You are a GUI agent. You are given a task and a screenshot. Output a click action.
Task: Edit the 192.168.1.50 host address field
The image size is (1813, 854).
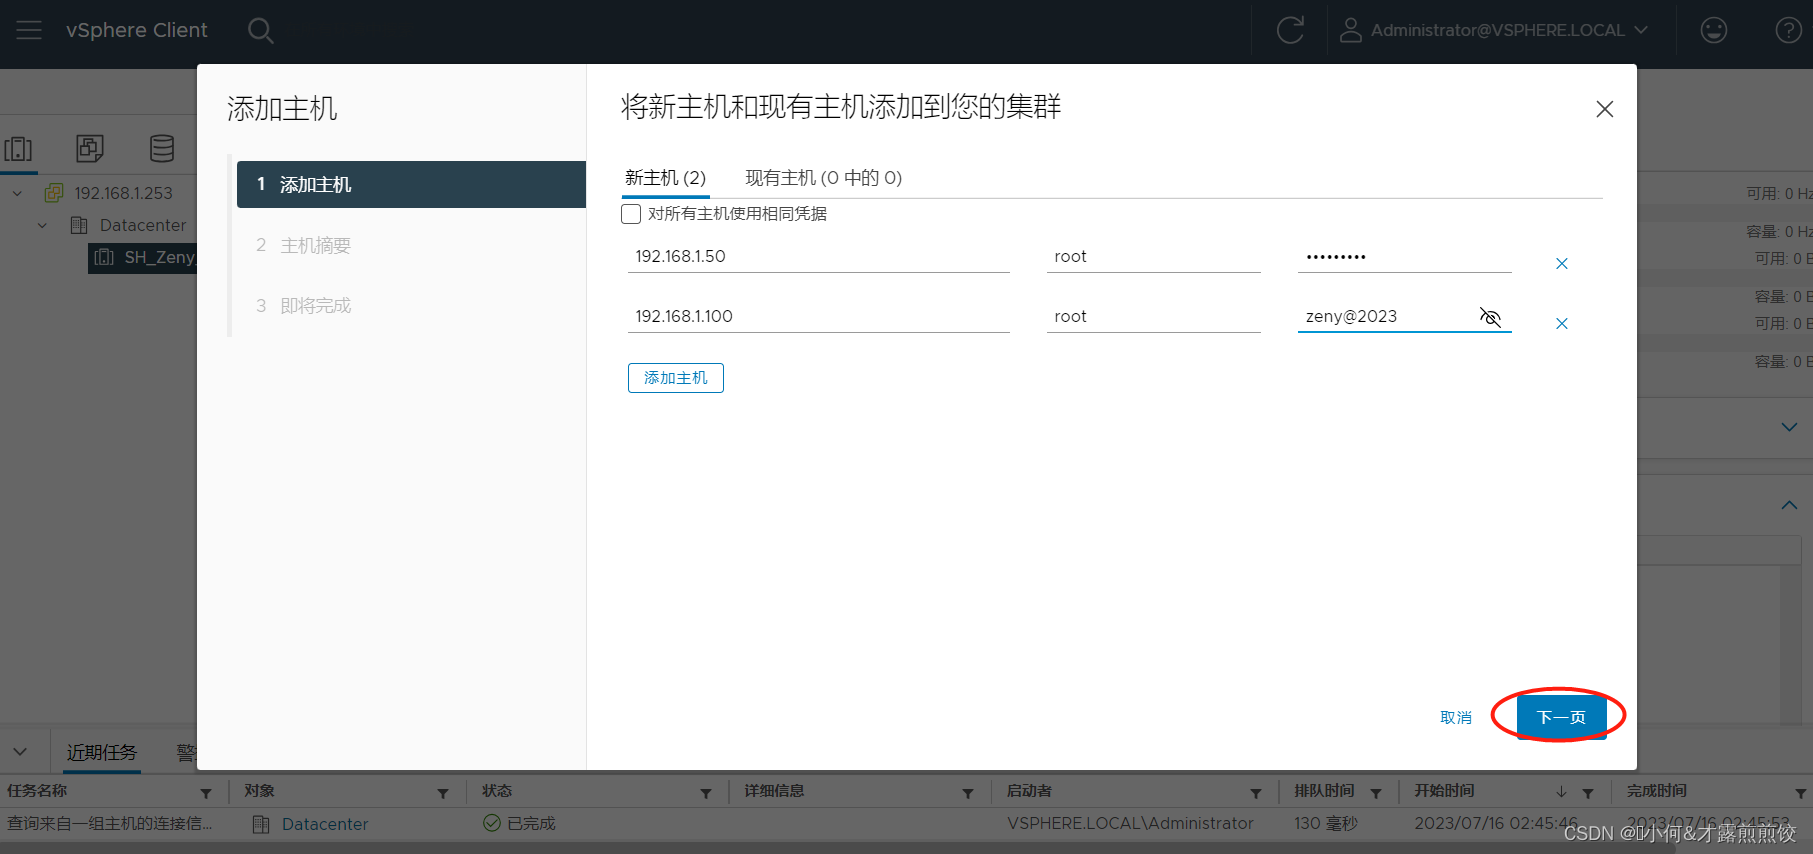tap(818, 256)
